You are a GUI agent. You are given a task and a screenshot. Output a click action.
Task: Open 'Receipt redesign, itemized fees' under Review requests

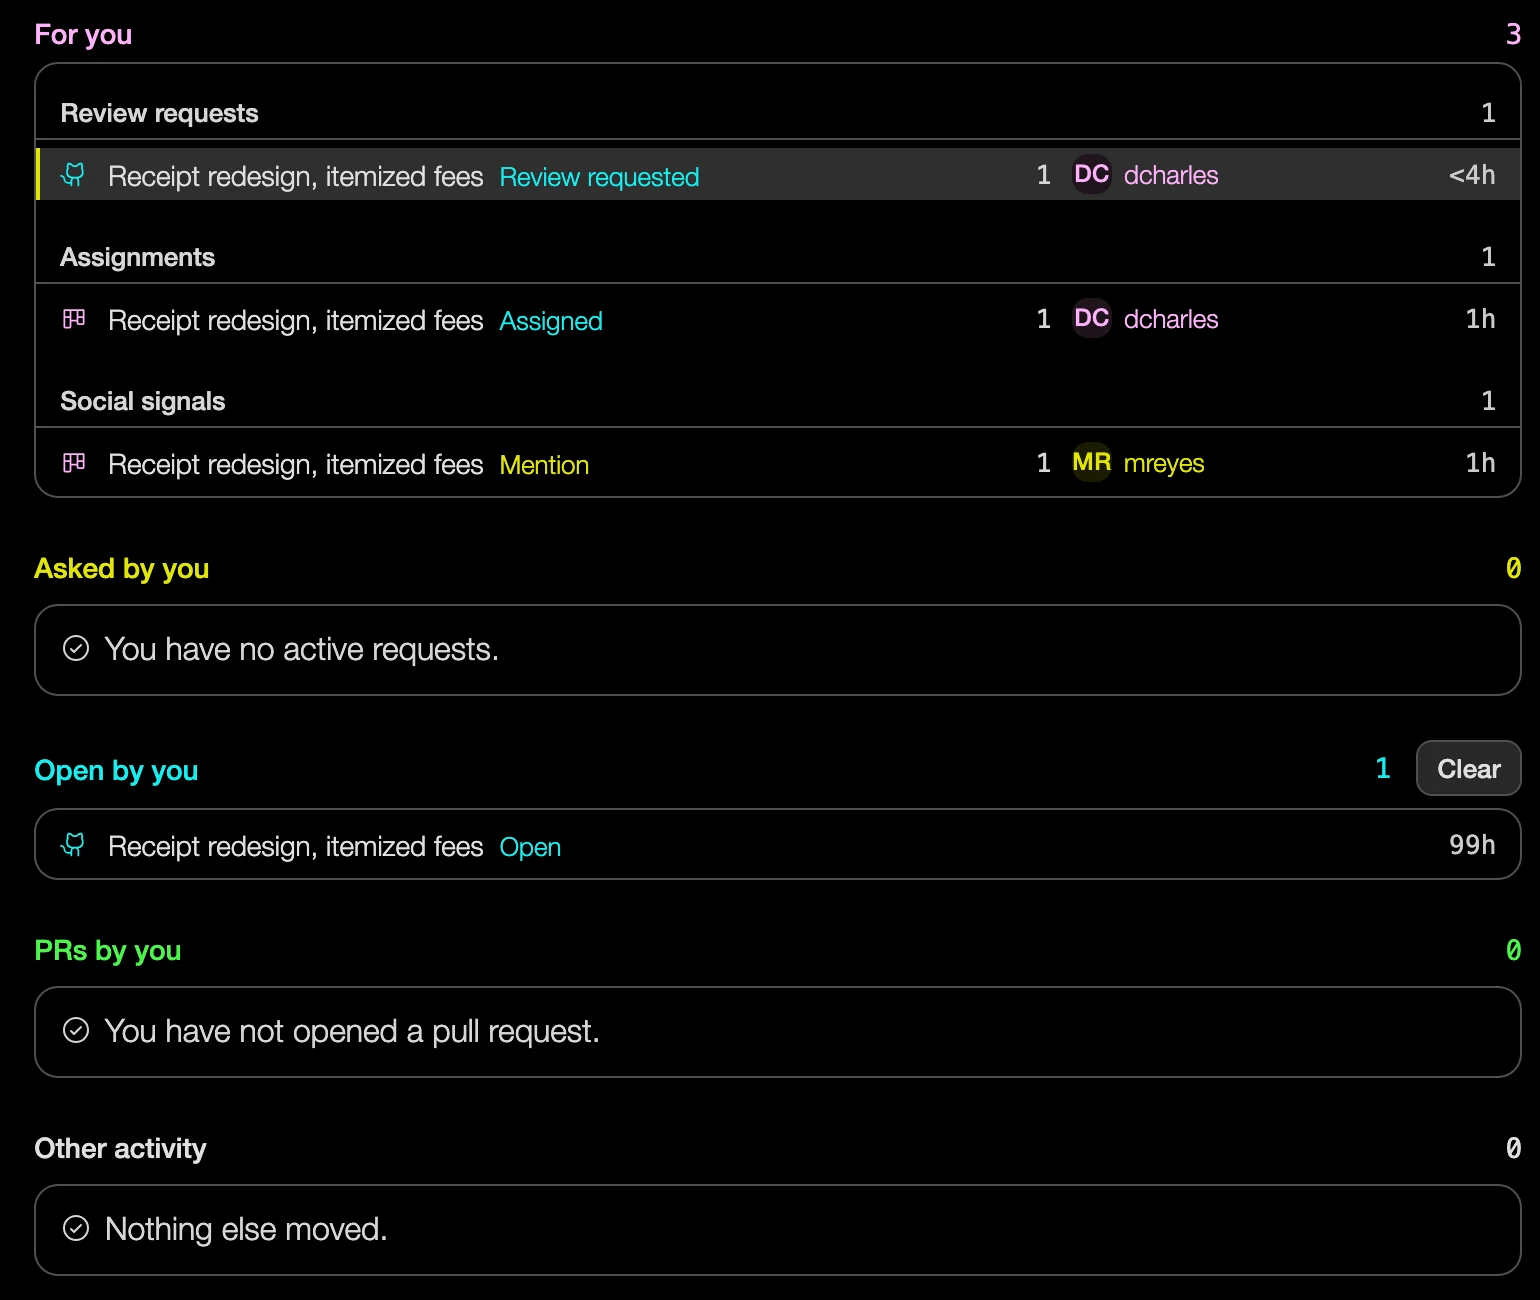click(x=295, y=177)
